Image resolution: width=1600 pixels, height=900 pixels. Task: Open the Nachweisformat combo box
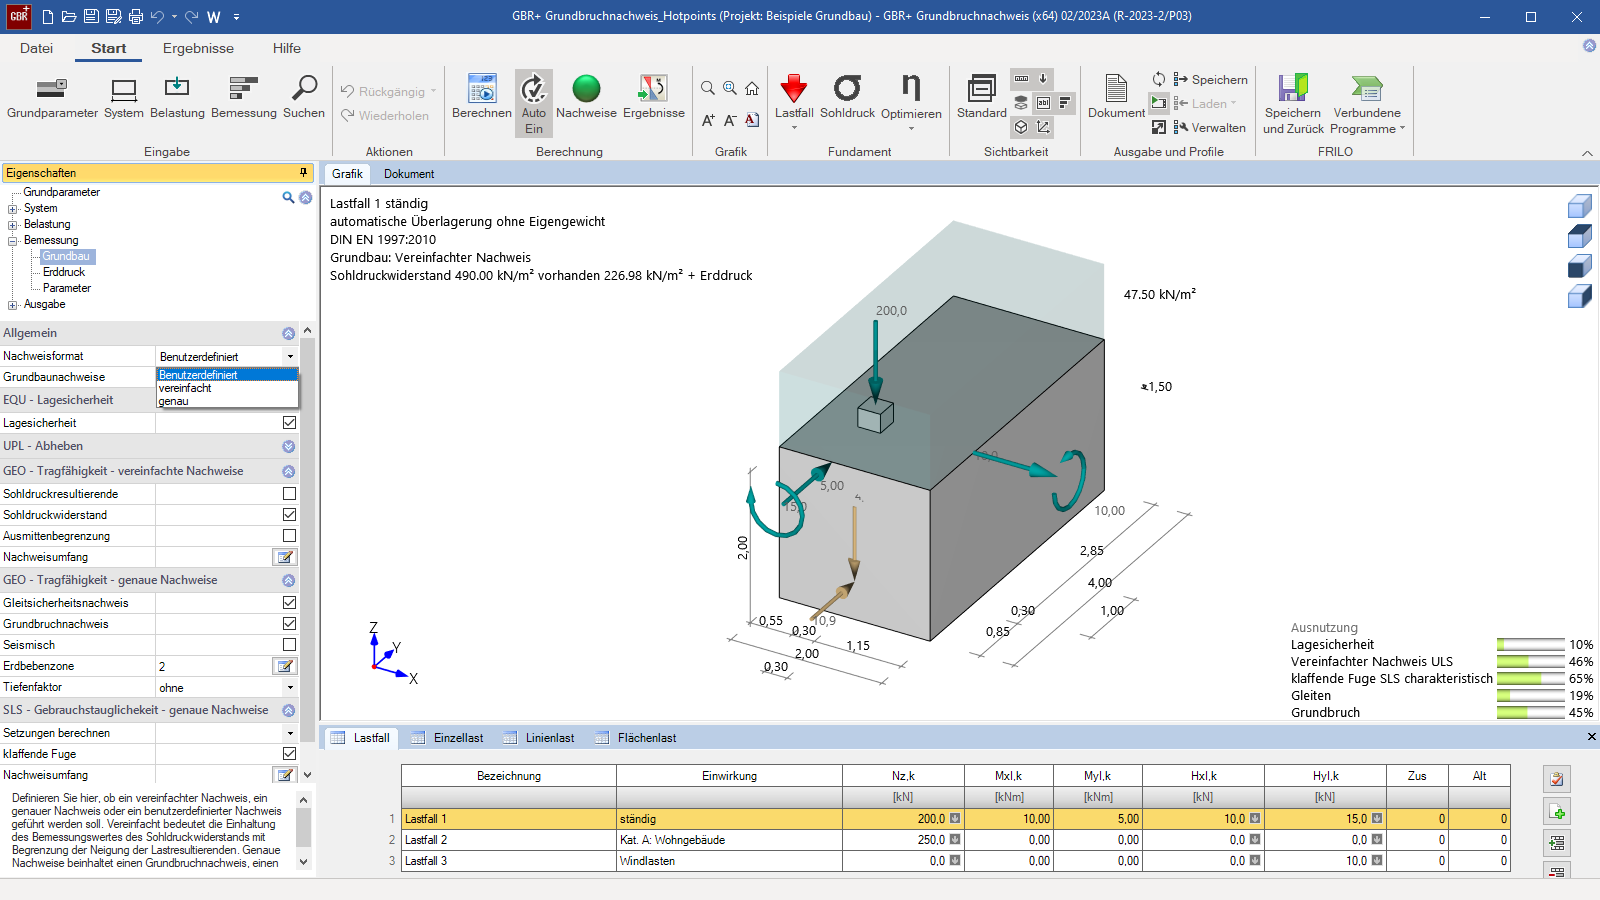coord(227,356)
